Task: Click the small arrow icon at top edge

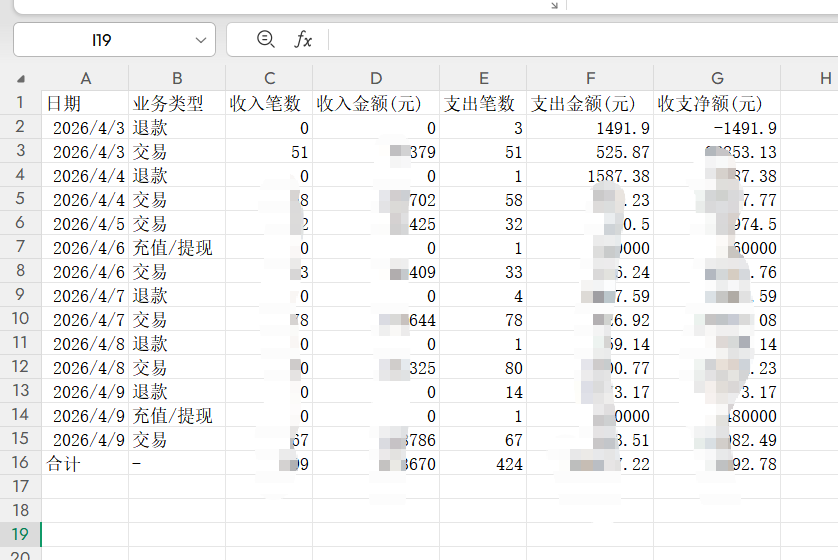Action: 555,5
